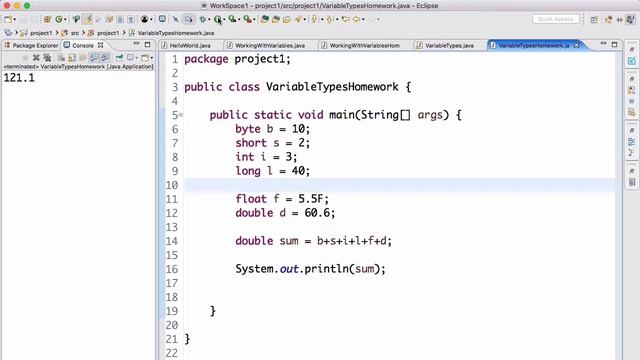Screen dimensions: 640x360
Task: Click the Coverage launch icon
Action: click(232, 19)
